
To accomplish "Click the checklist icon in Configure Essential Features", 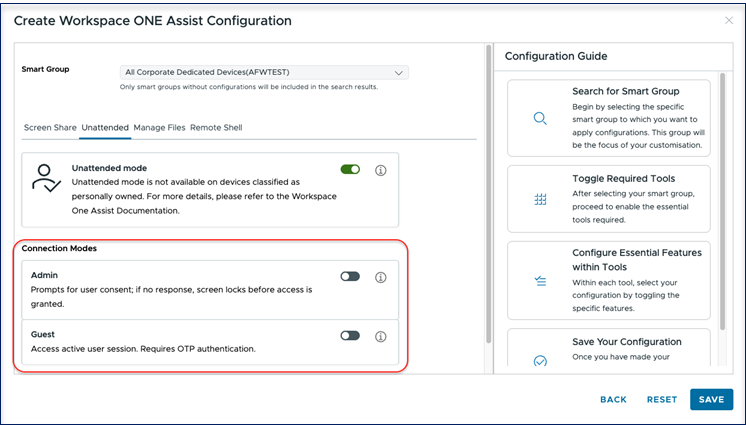I will click(540, 281).
